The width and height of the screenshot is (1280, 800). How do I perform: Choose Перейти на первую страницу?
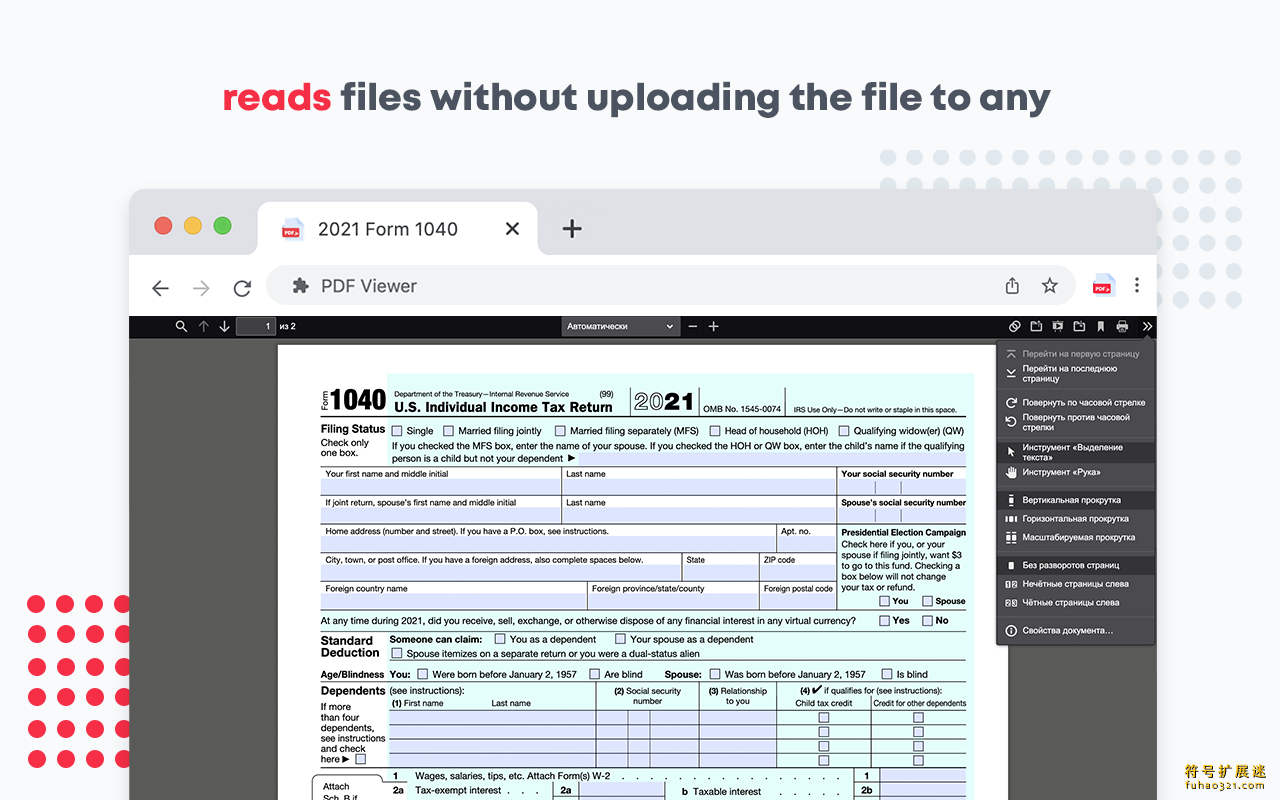(x=1075, y=354)
